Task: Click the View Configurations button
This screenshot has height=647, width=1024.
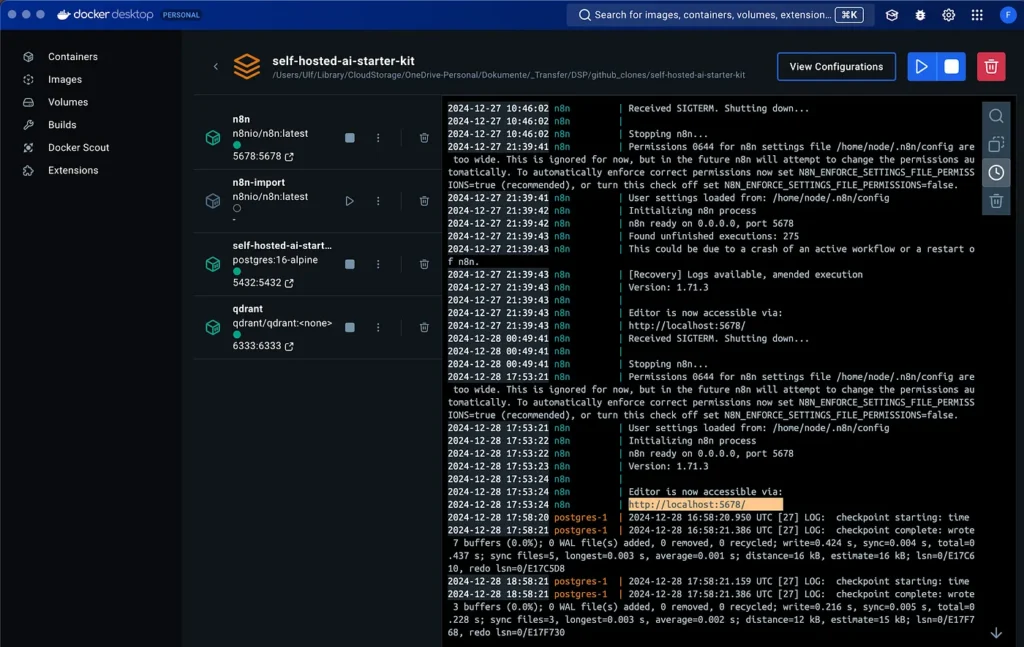Action: pyautogui.click(x=836, y=67)
